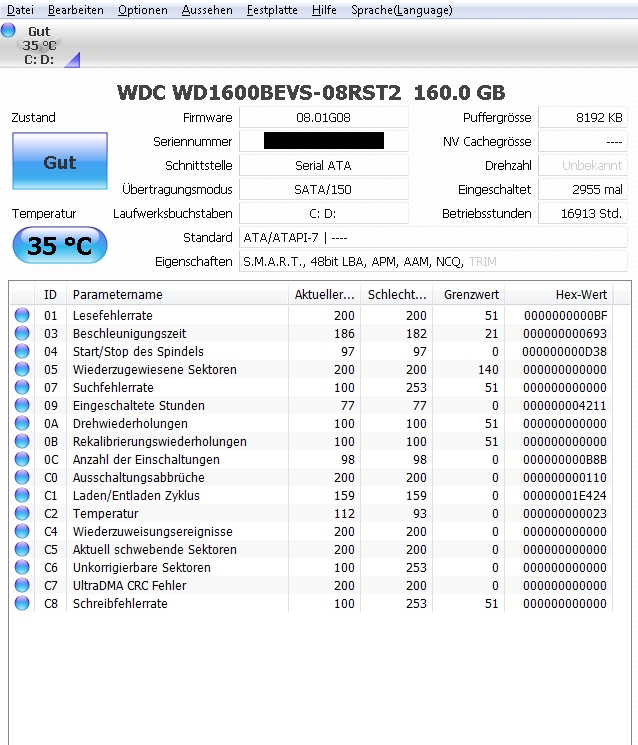Click the blue status orb beside the top Gut label

pos(8,30)
